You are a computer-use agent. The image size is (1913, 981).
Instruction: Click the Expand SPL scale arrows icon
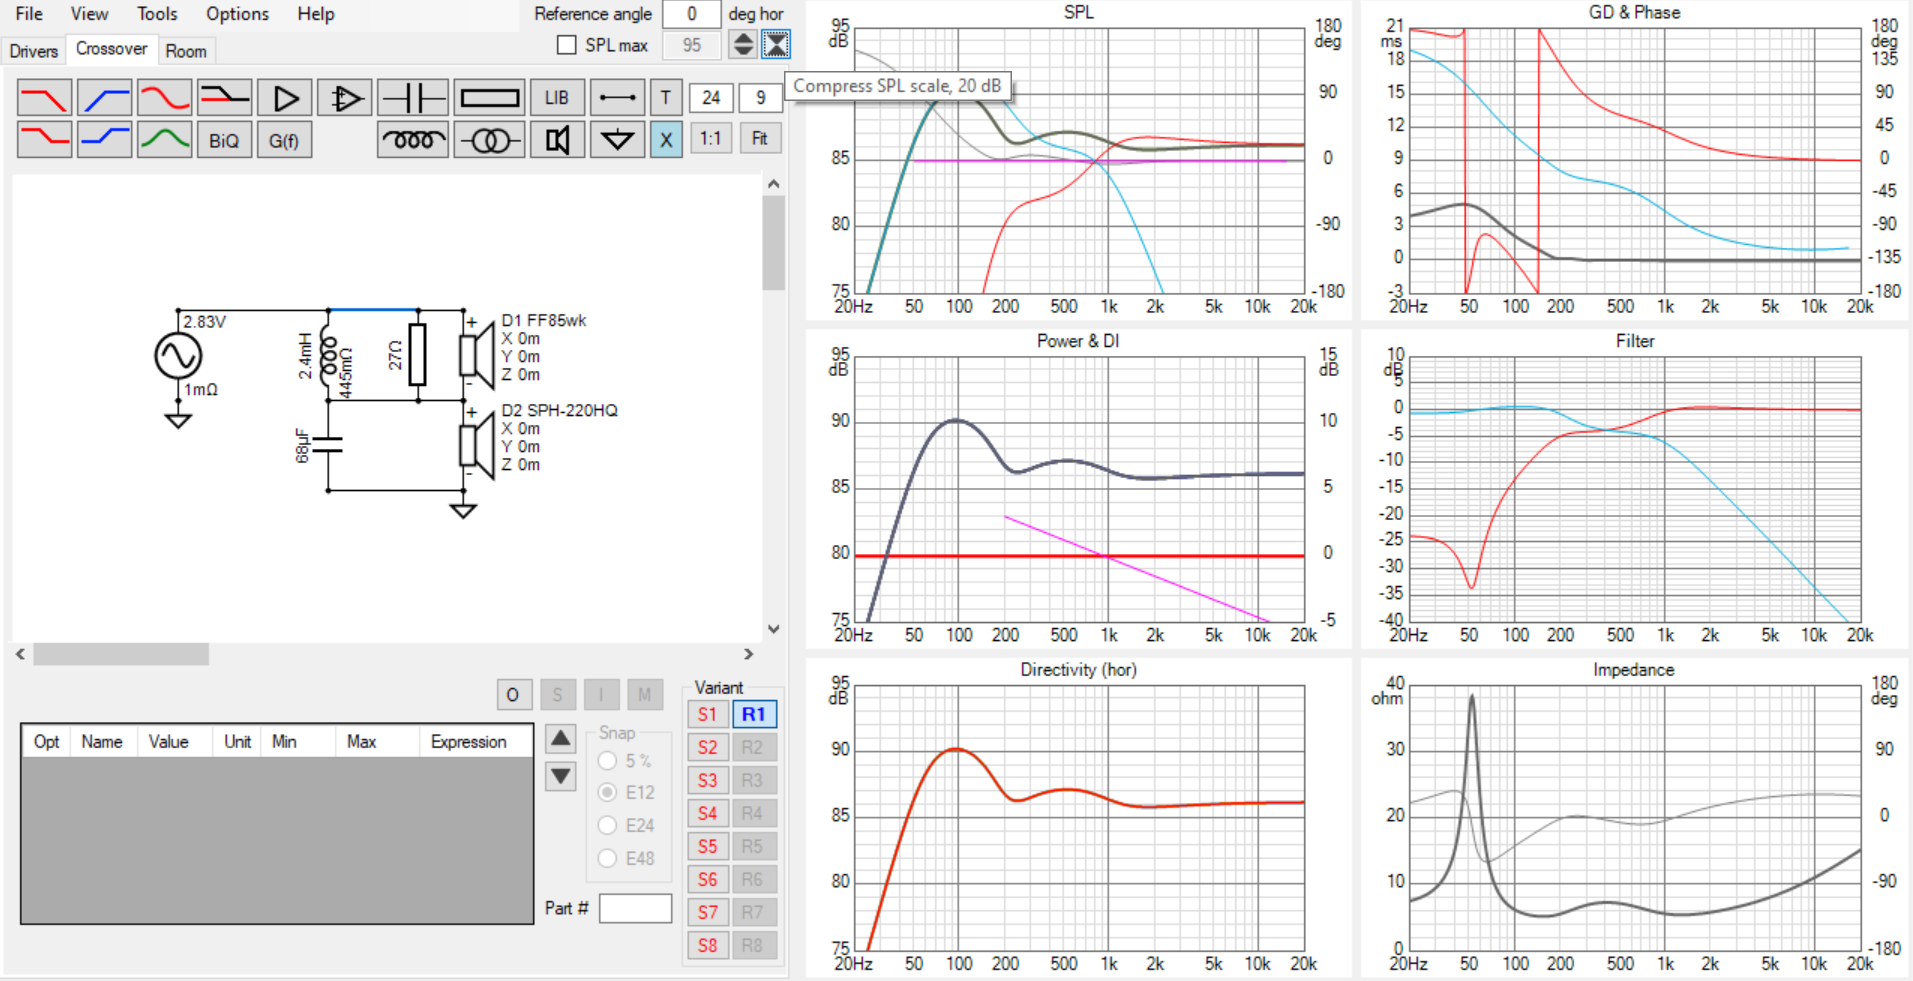tap(743, 44)
